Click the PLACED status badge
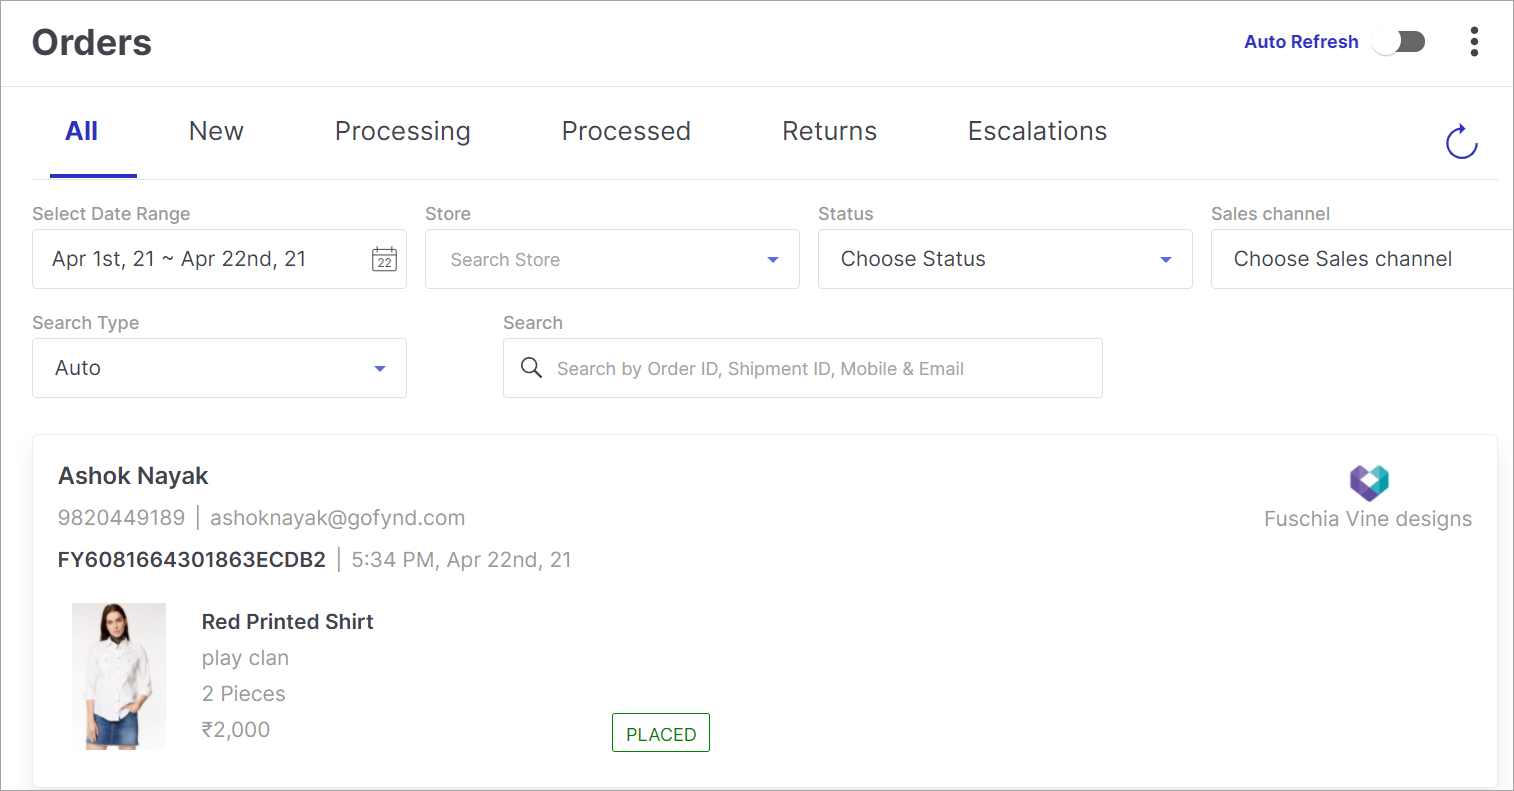 pyautogui.click(x=661, y=733)
